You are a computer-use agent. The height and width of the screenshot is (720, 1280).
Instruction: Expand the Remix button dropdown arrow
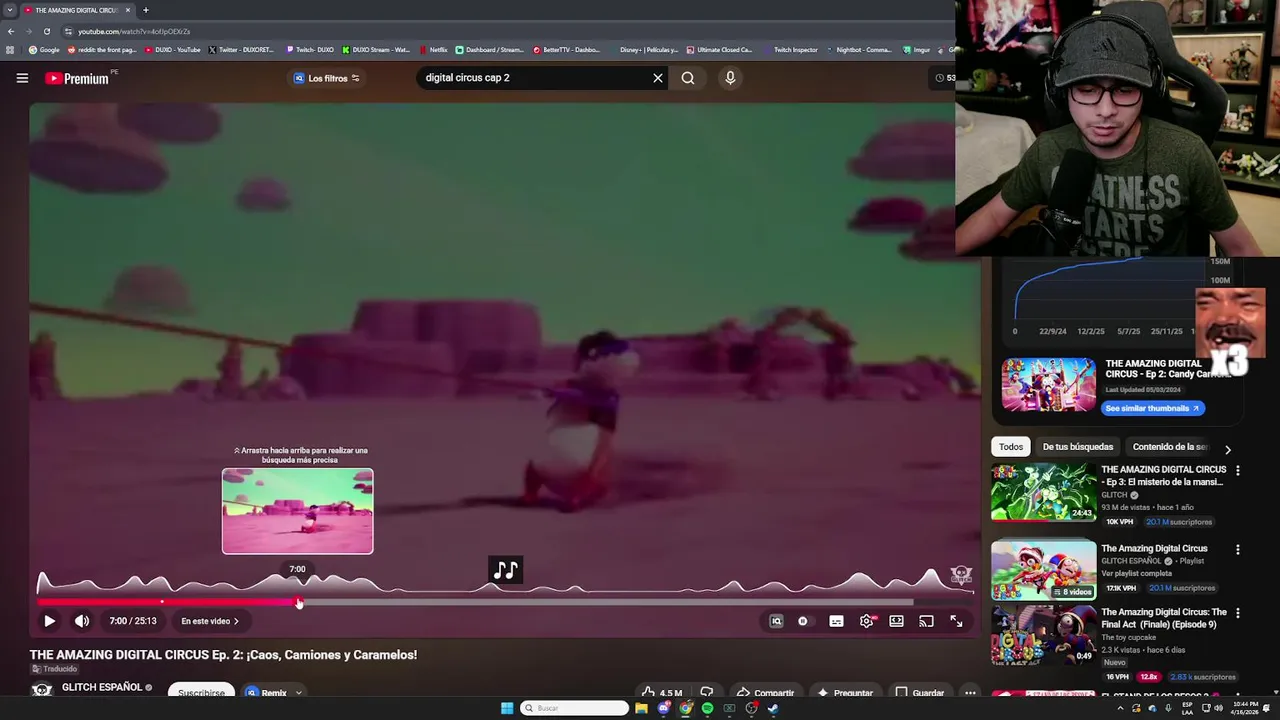pyautogui.click(x=298, y=693)
